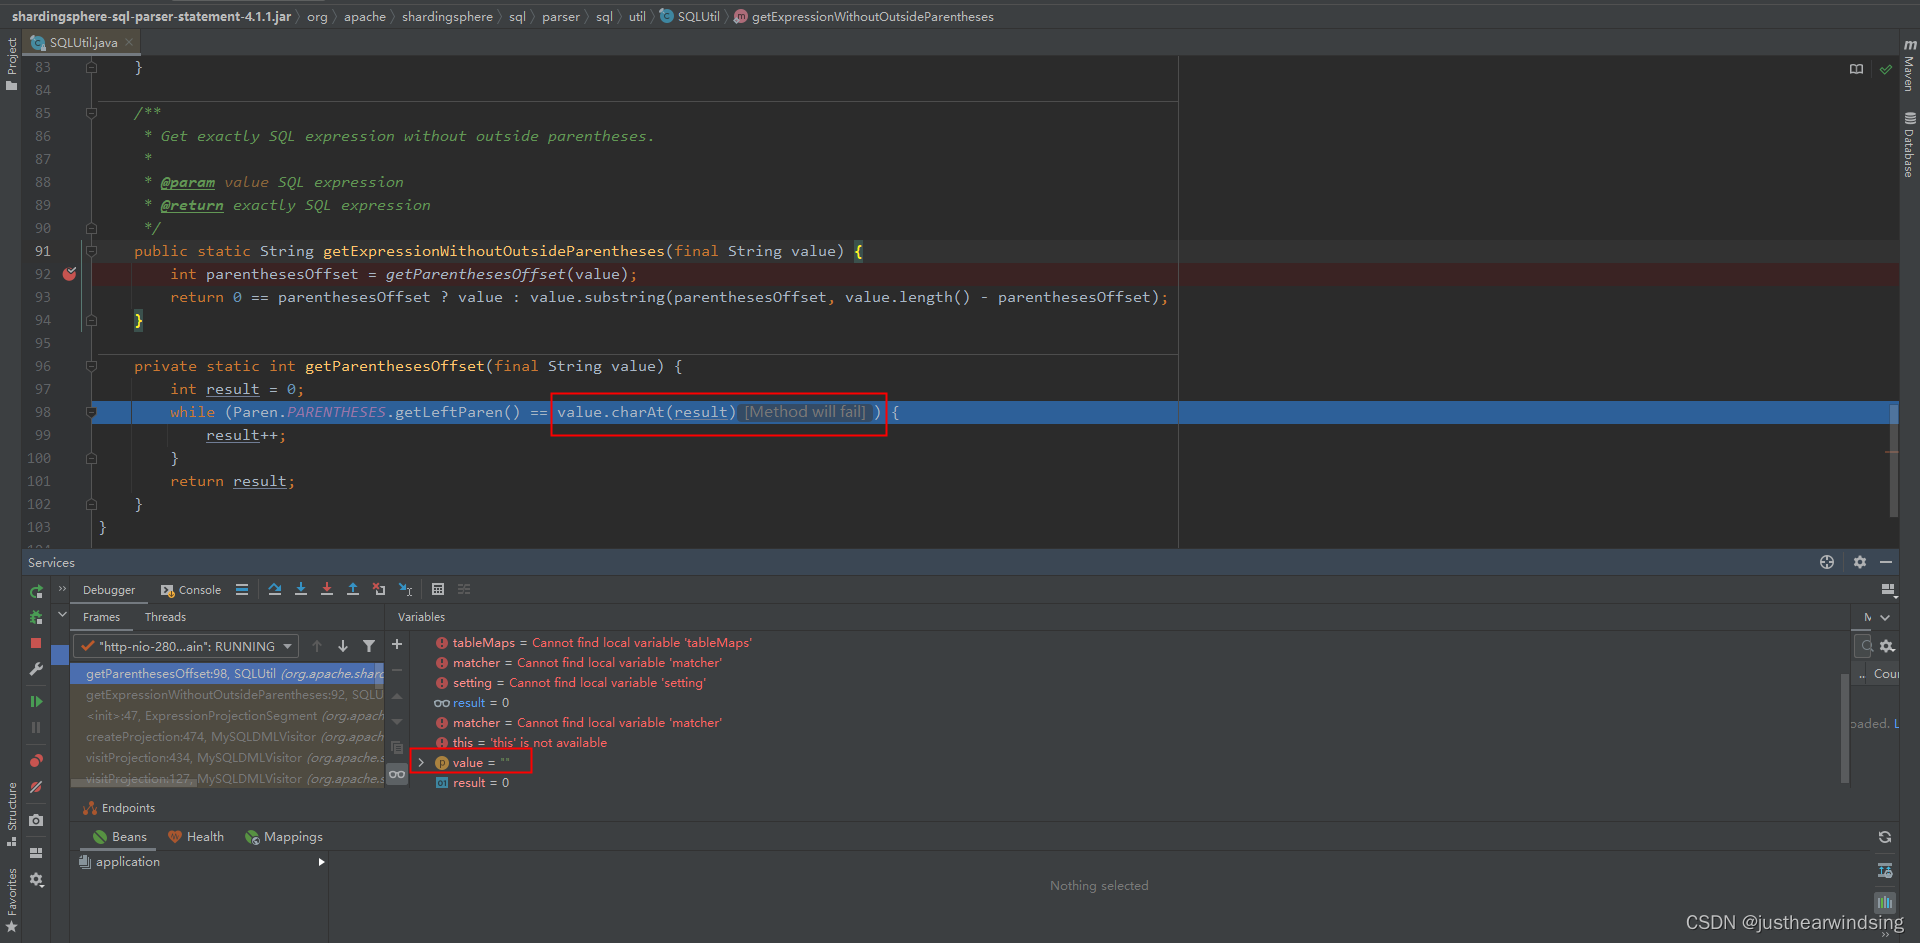Expand the double-chevron in Services toolbar
Image resolution: width=1920 pixels, height=943 pixels.
[x=62, y=589]
